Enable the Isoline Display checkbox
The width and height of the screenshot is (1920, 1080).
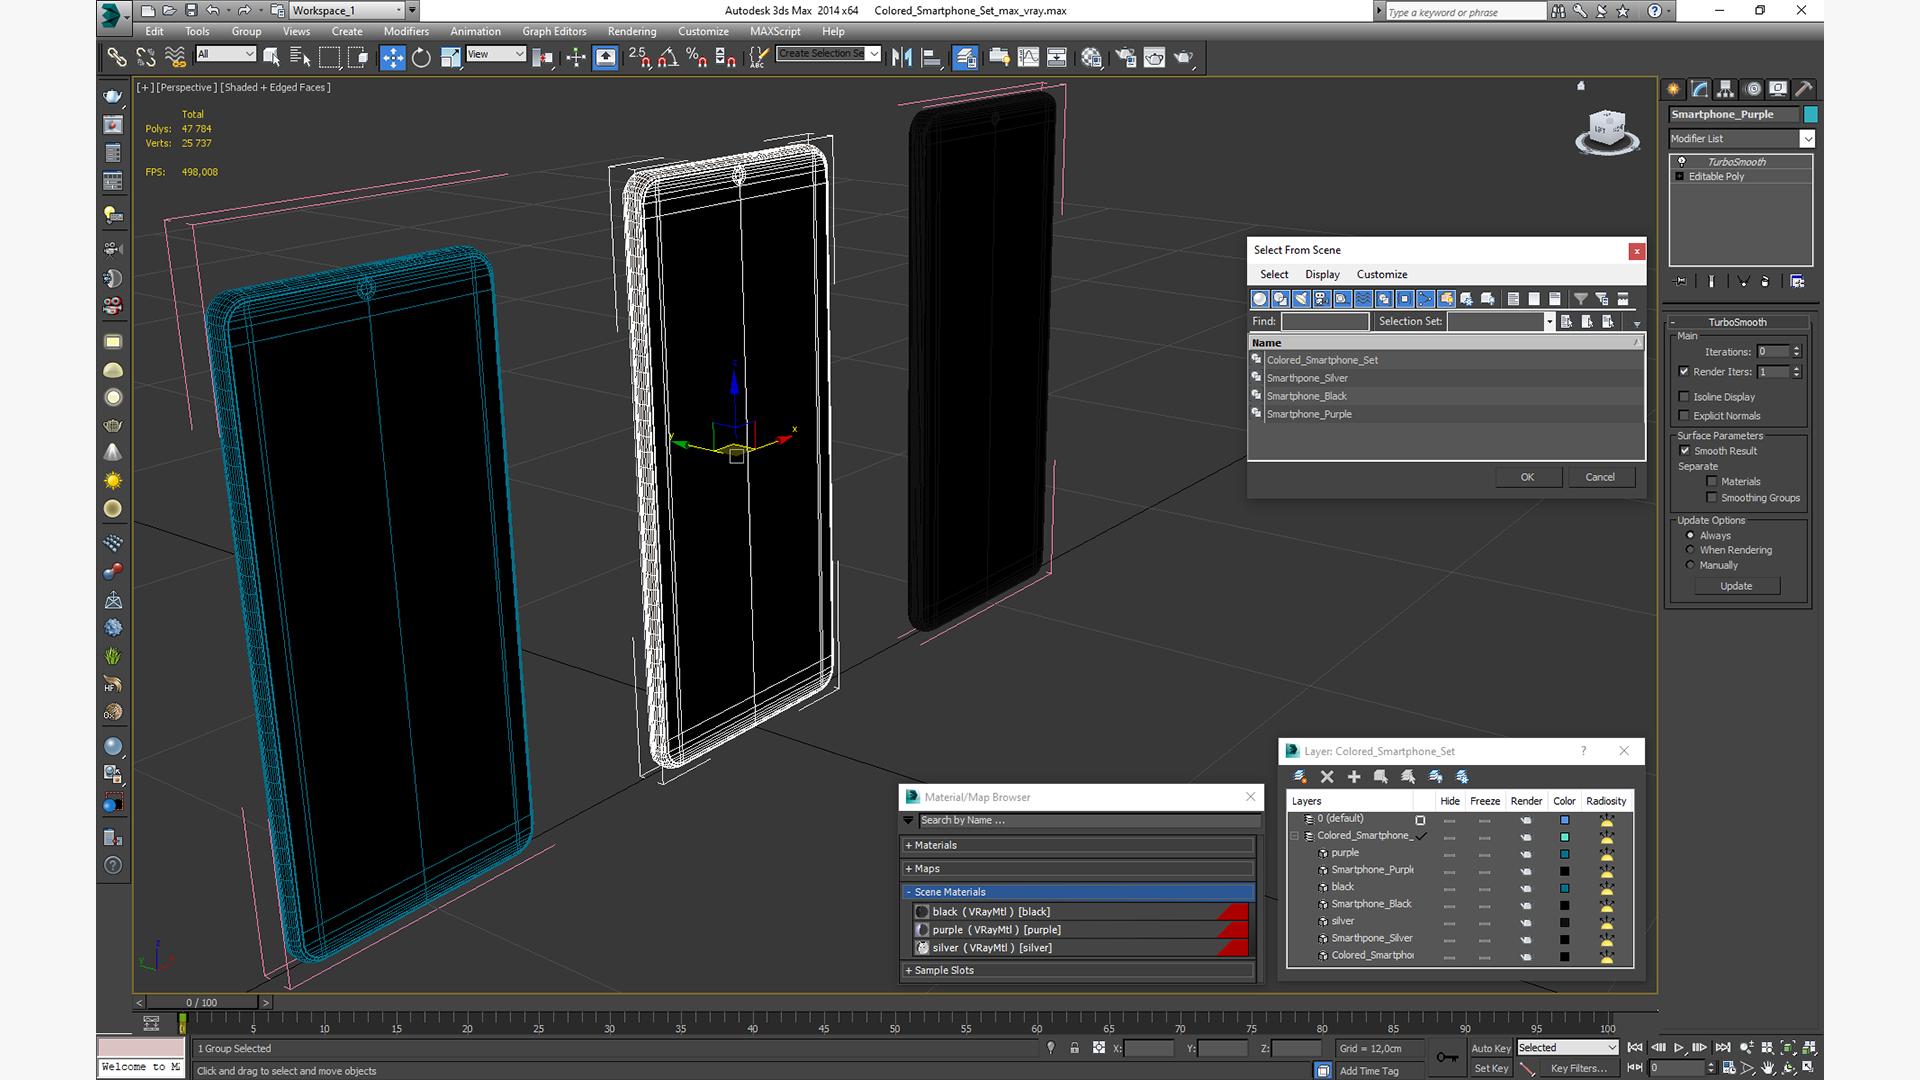[x=1684, y=396]
